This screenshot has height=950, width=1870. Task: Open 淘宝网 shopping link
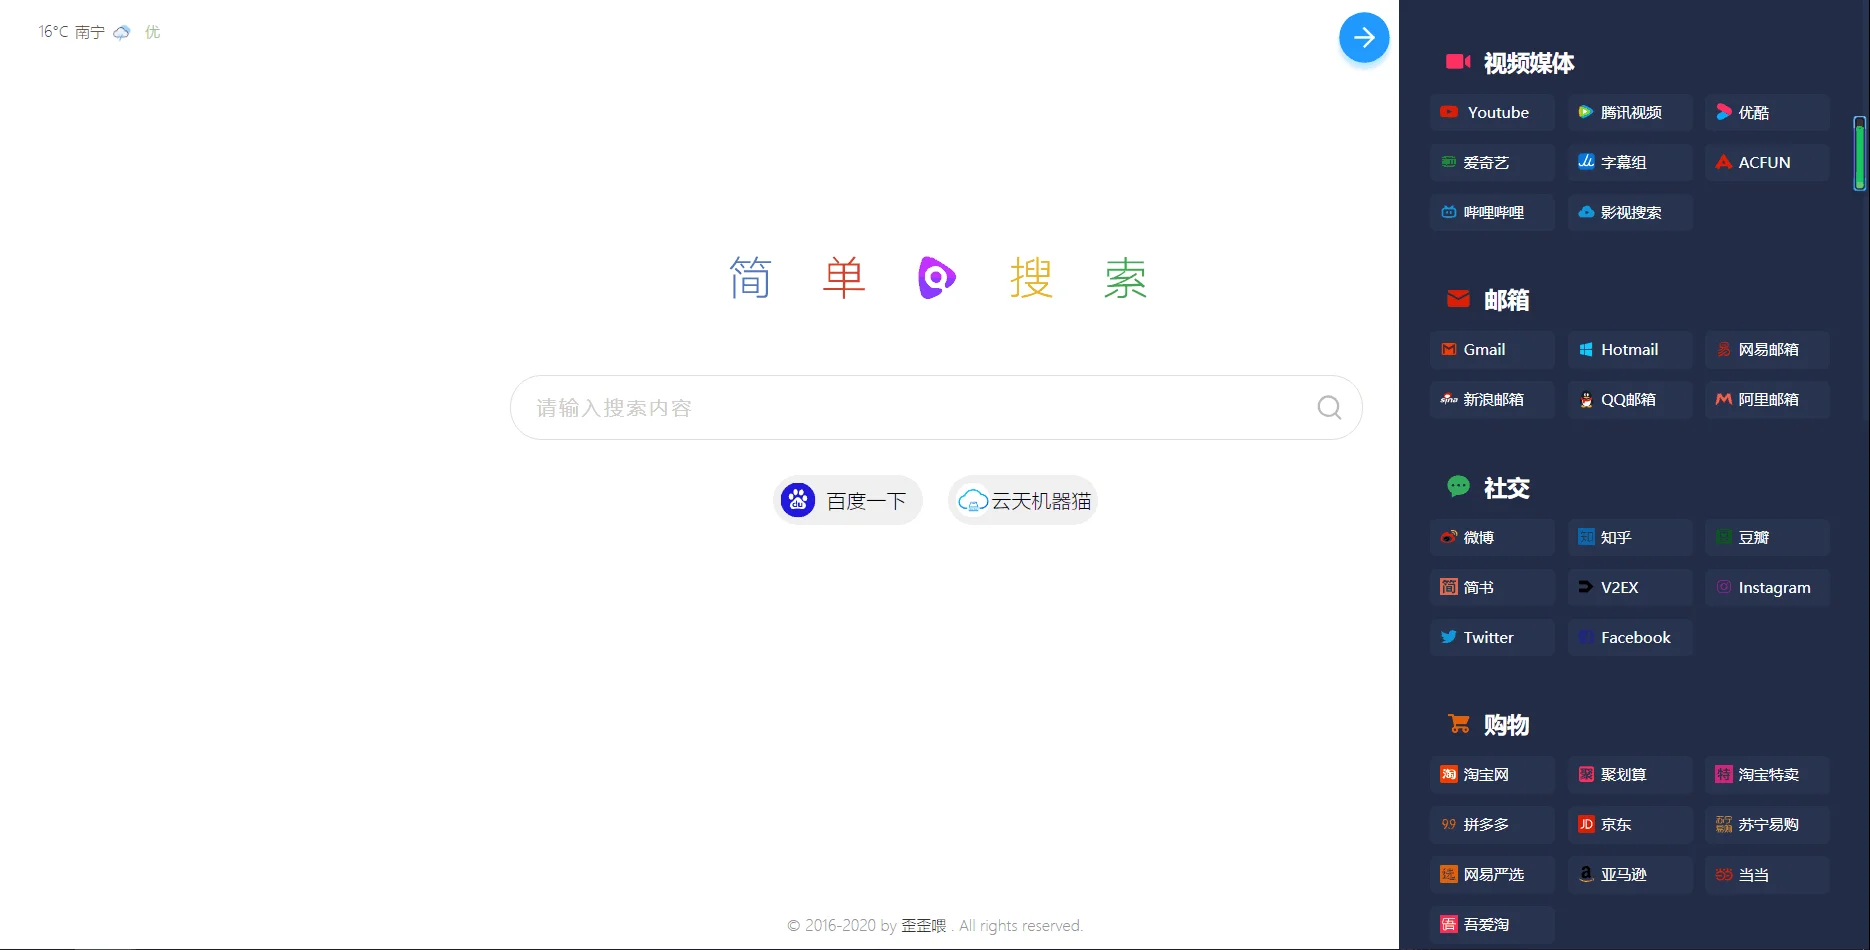[1492, 775]
